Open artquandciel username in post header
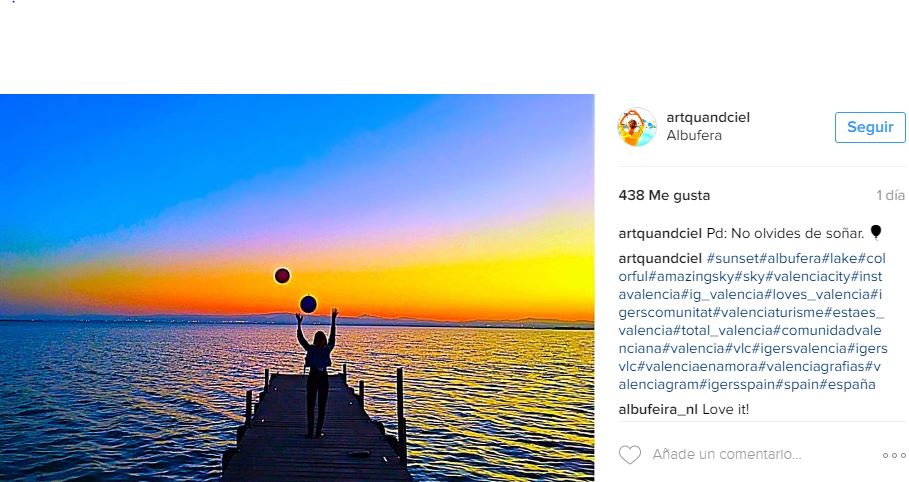This screenshot has height=482, width=909. point(708,118)
